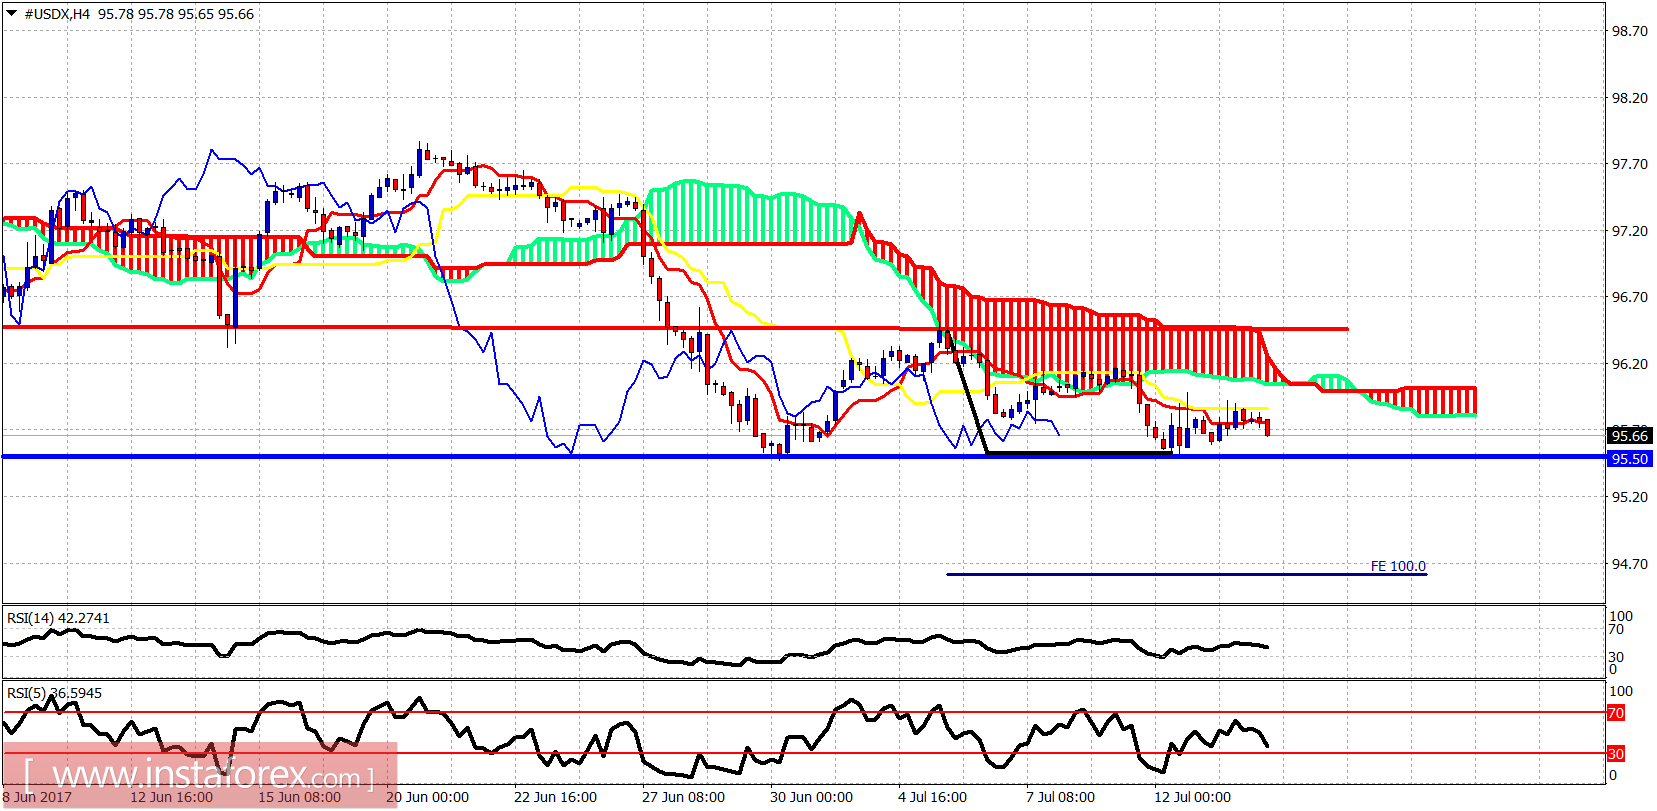Click the 27 Jun 08:00 time label

[x=683, y=797]
